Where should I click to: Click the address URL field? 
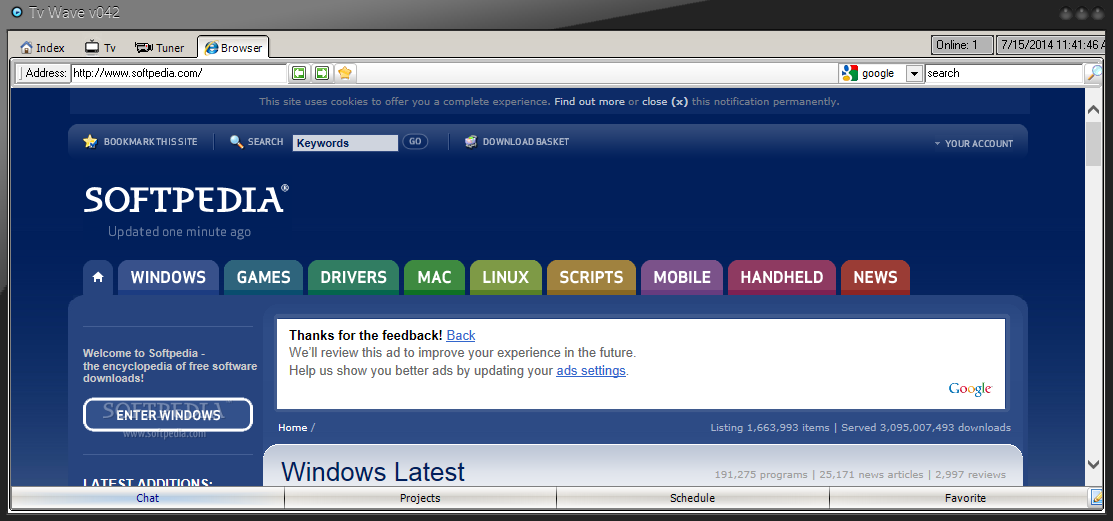click(x=179, y=72)
